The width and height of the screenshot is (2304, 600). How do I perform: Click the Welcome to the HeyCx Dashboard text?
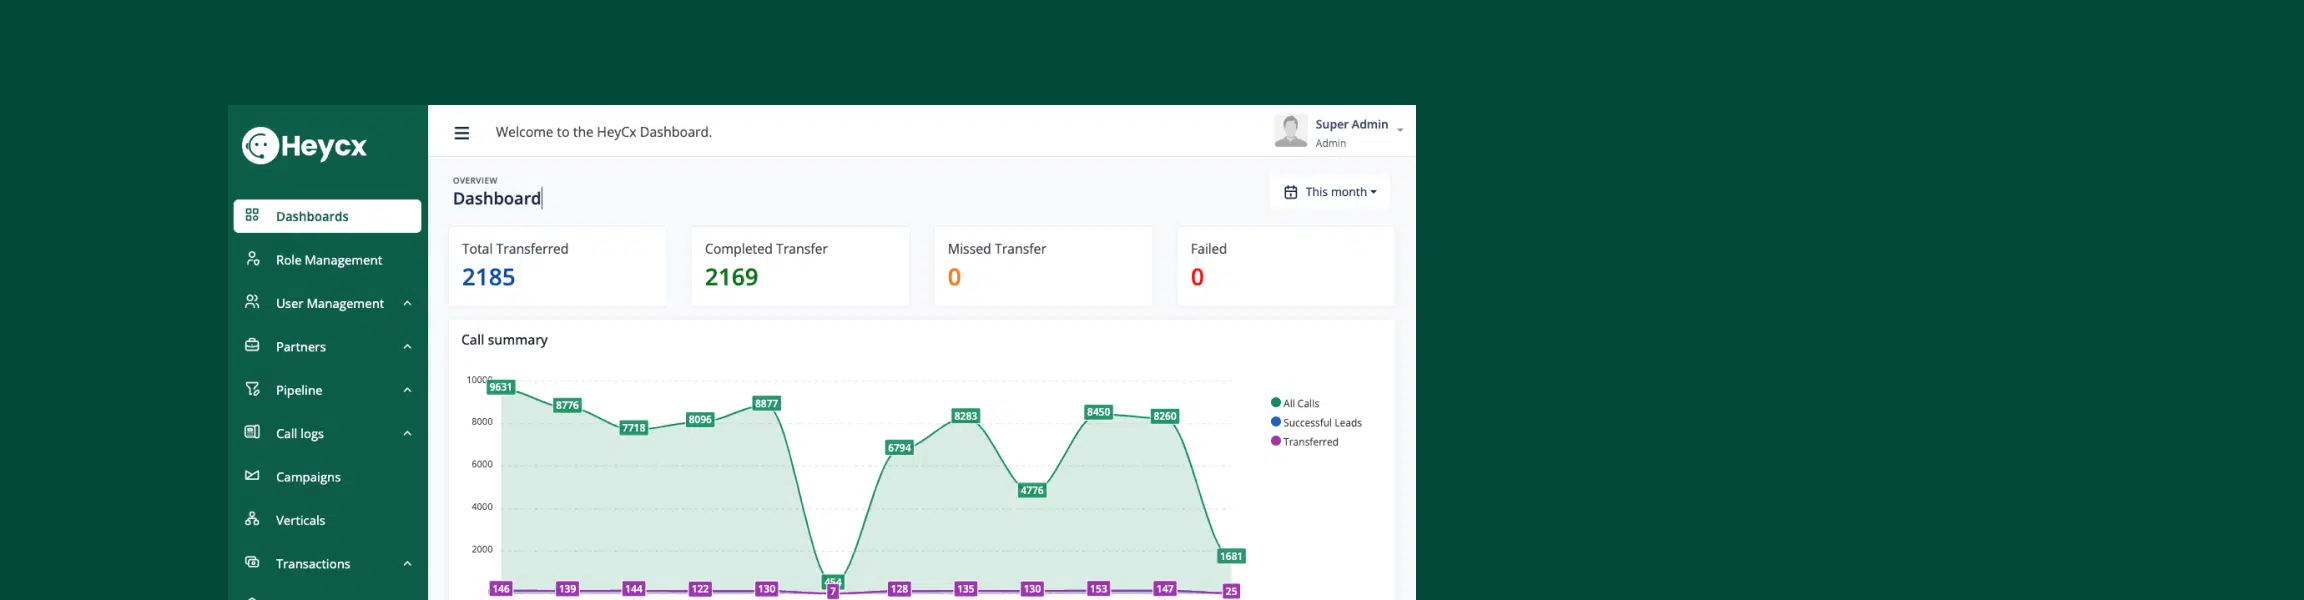click(x=604, y=132)
